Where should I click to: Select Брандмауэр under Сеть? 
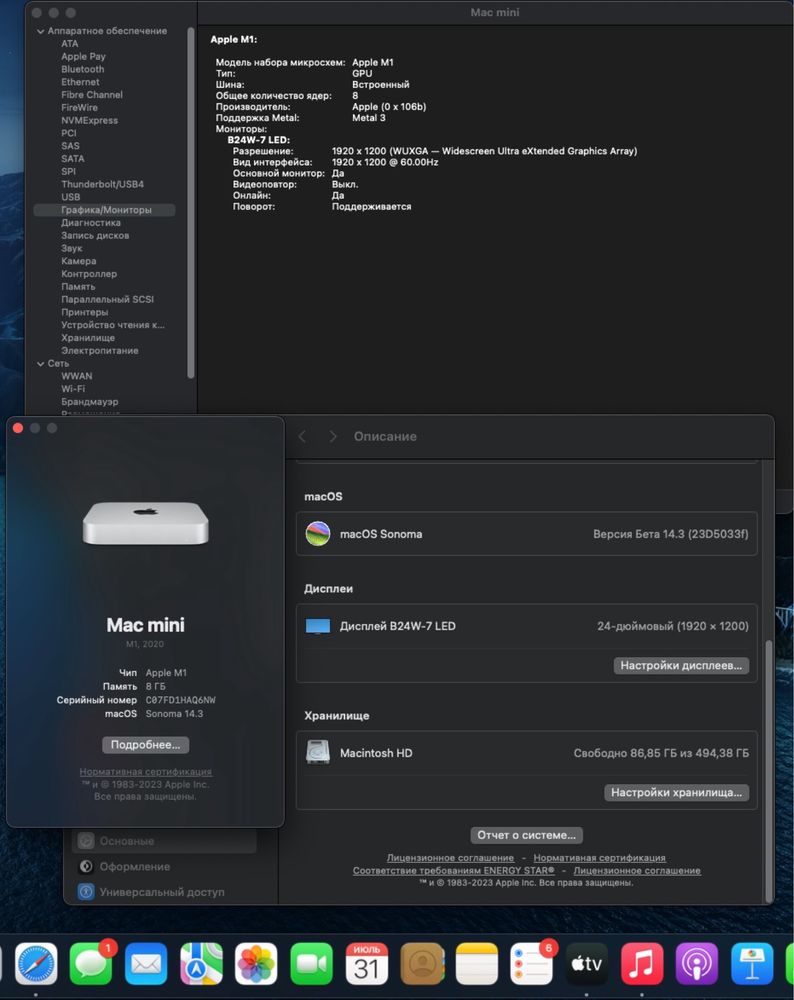point(89,402)
